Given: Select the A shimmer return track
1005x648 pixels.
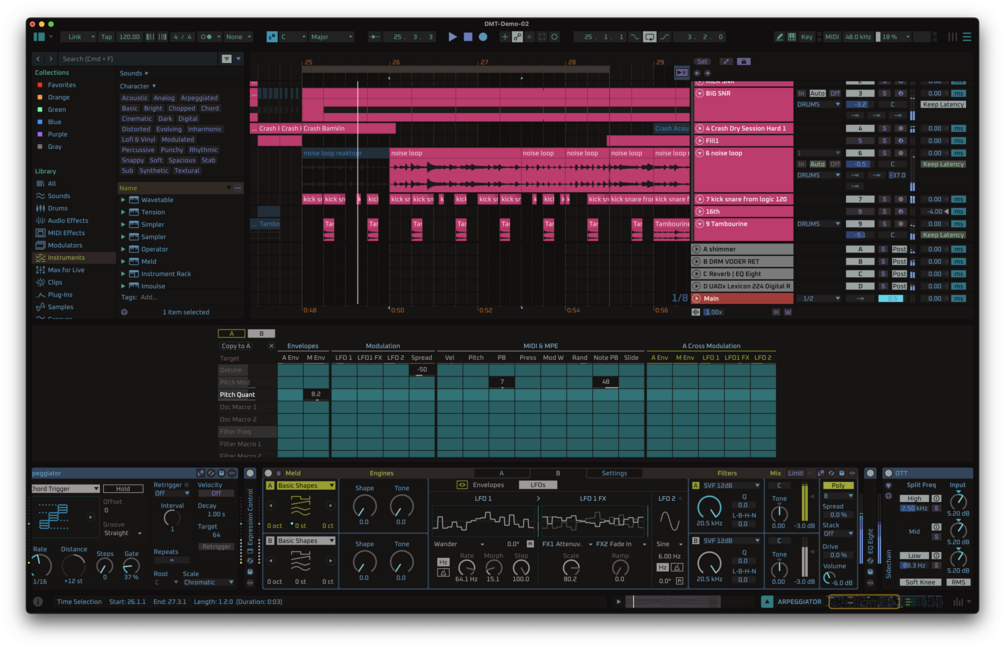Looking at the screenshot, I should (x=743, y=249).
